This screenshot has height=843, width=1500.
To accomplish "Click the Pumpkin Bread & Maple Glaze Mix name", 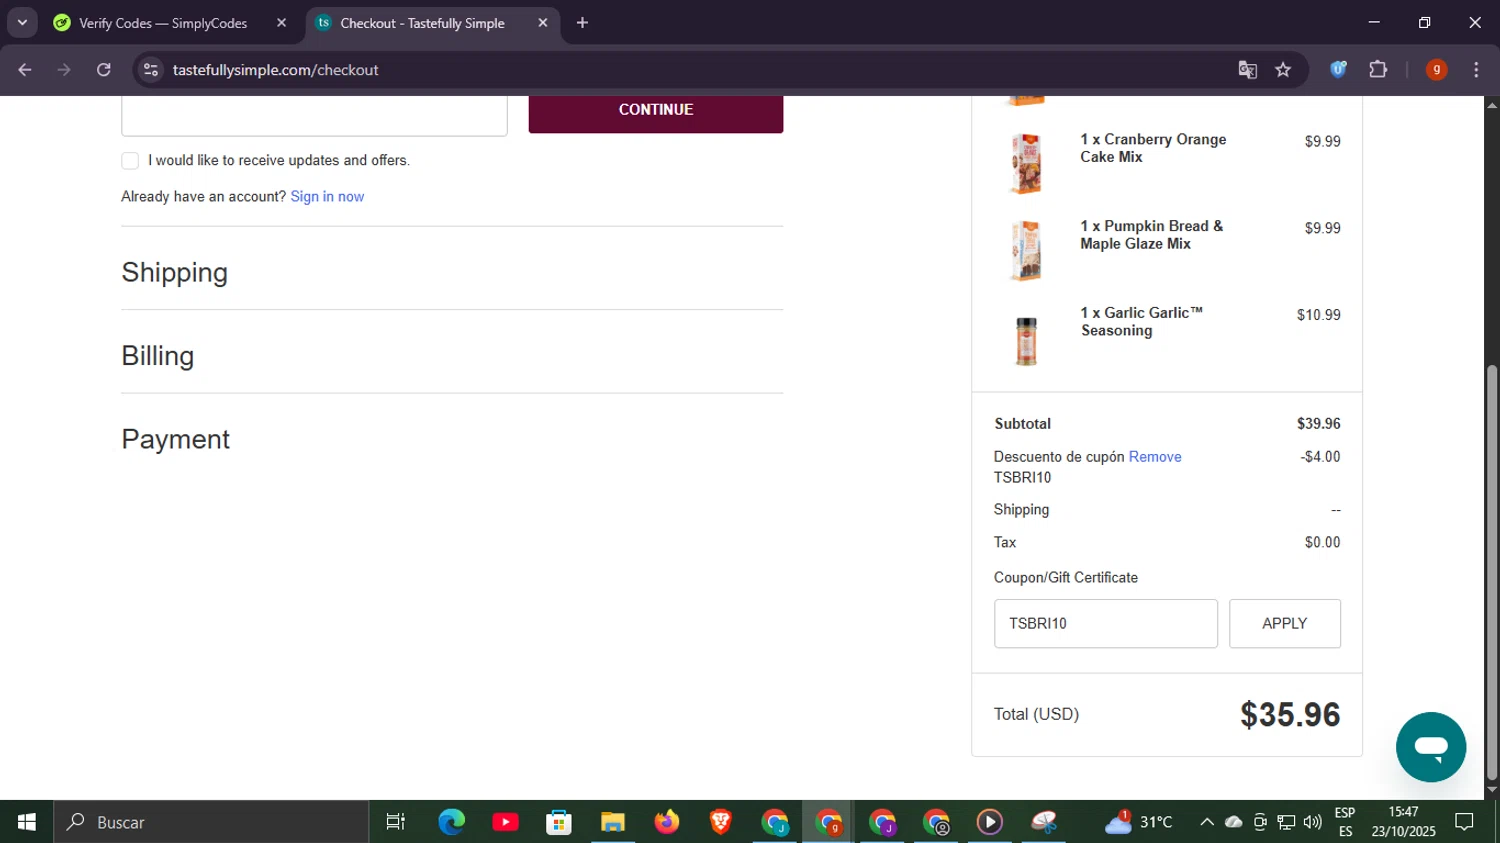I will (x=1151, y=235).
